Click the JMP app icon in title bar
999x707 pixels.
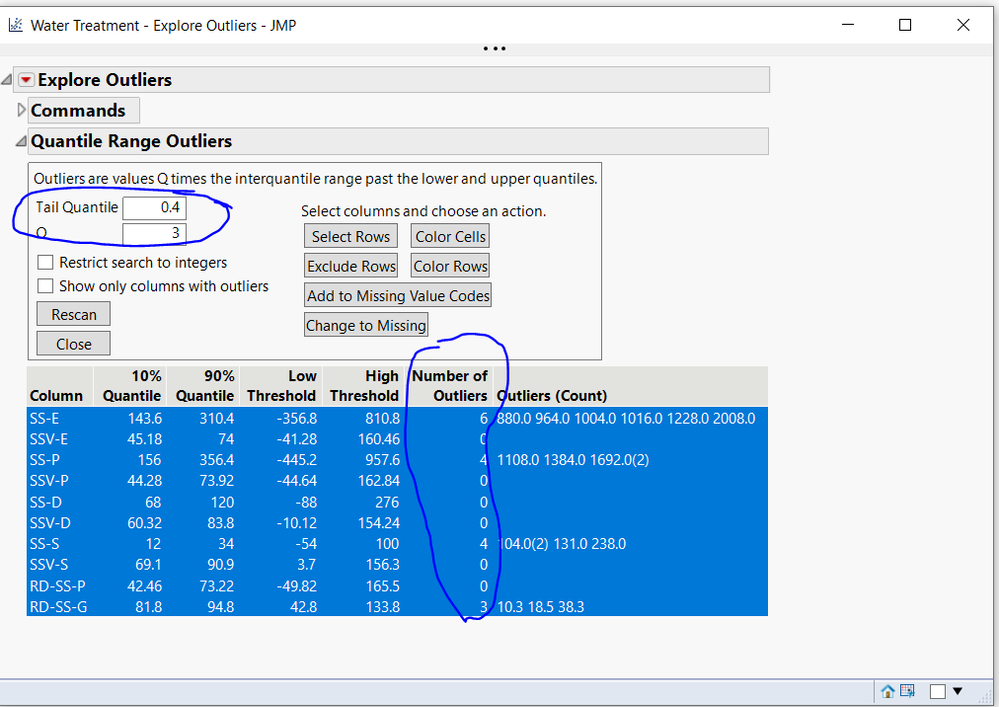(x=15, y=25)
